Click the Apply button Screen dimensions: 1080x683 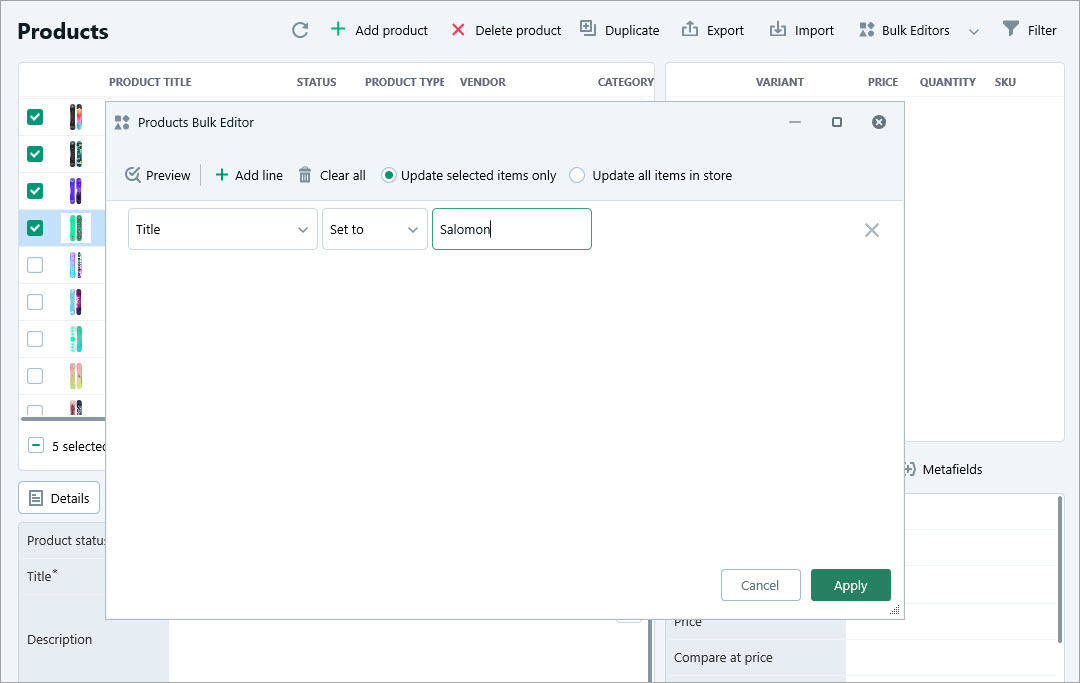click(x=851, y=585)
